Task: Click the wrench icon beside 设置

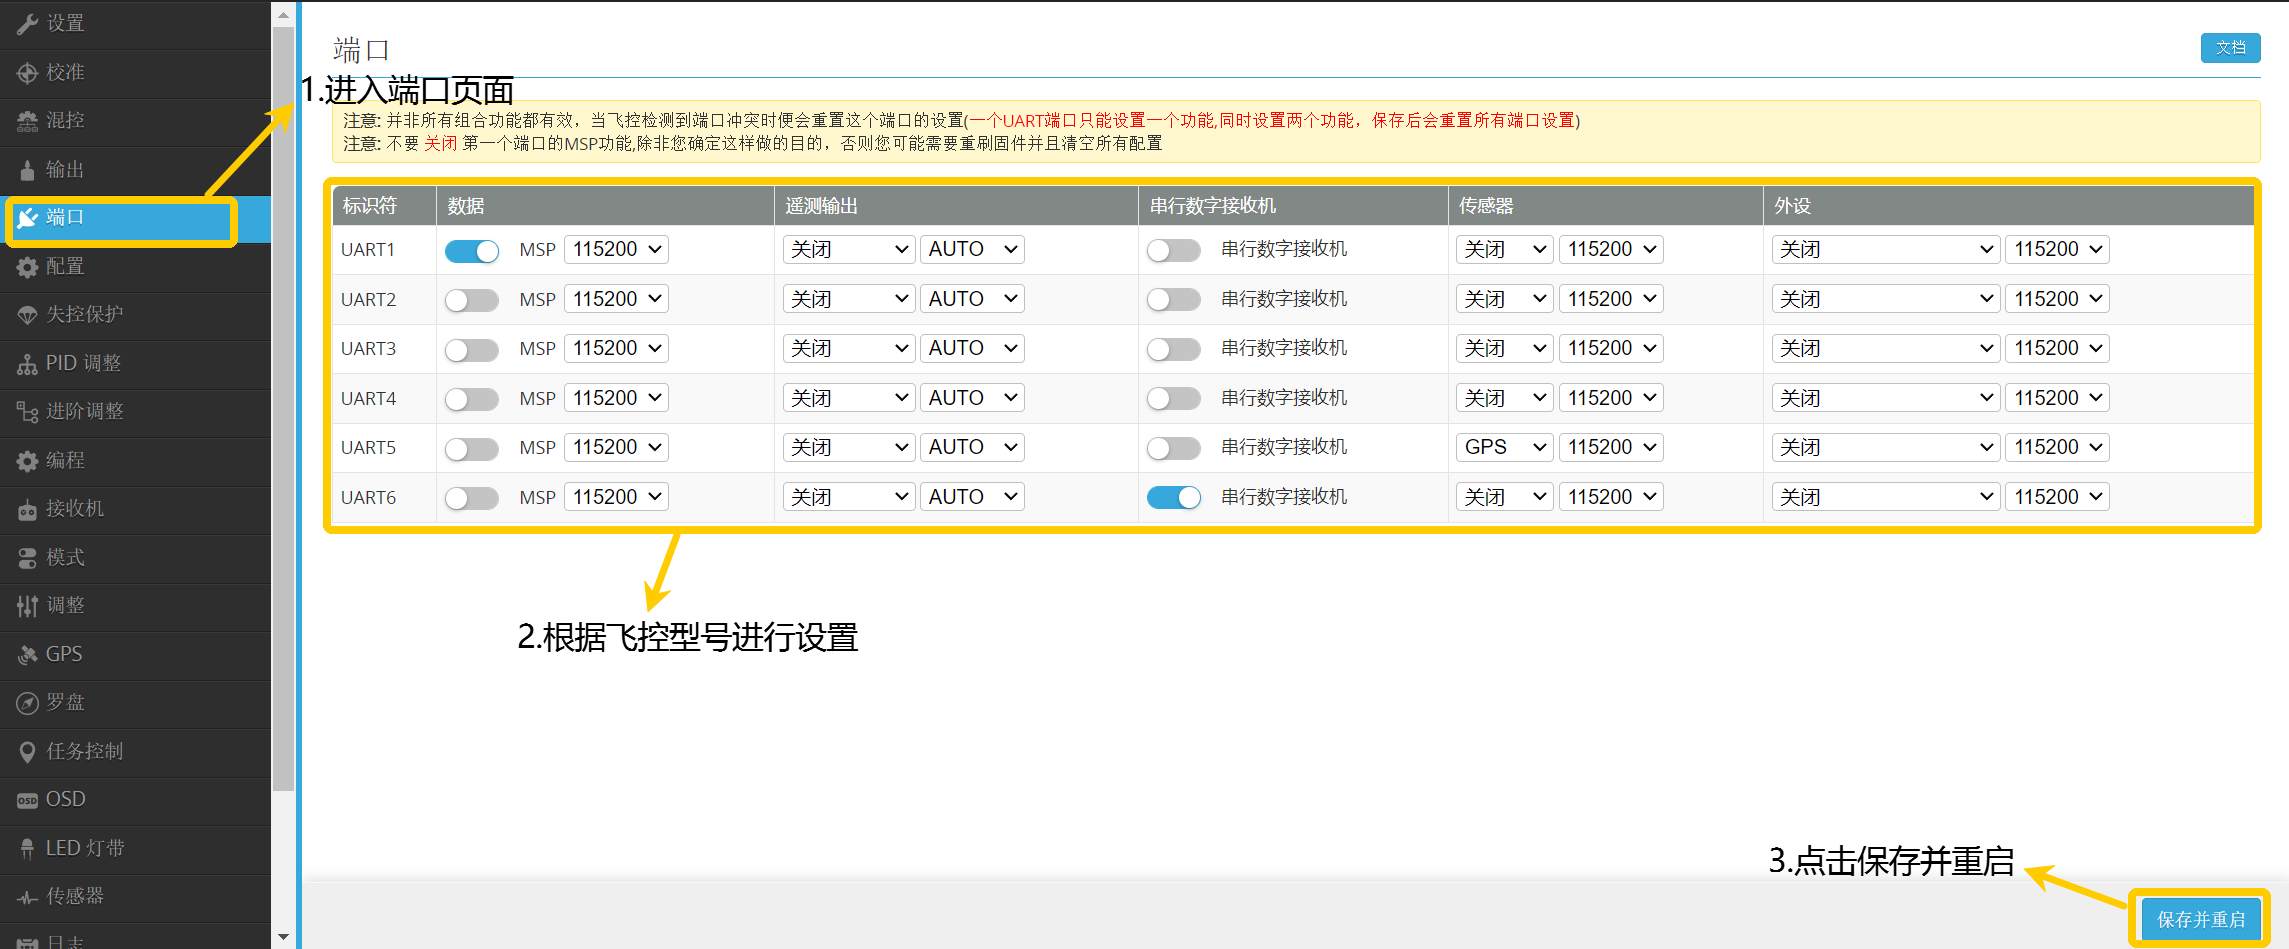Action: click(27, 24)
